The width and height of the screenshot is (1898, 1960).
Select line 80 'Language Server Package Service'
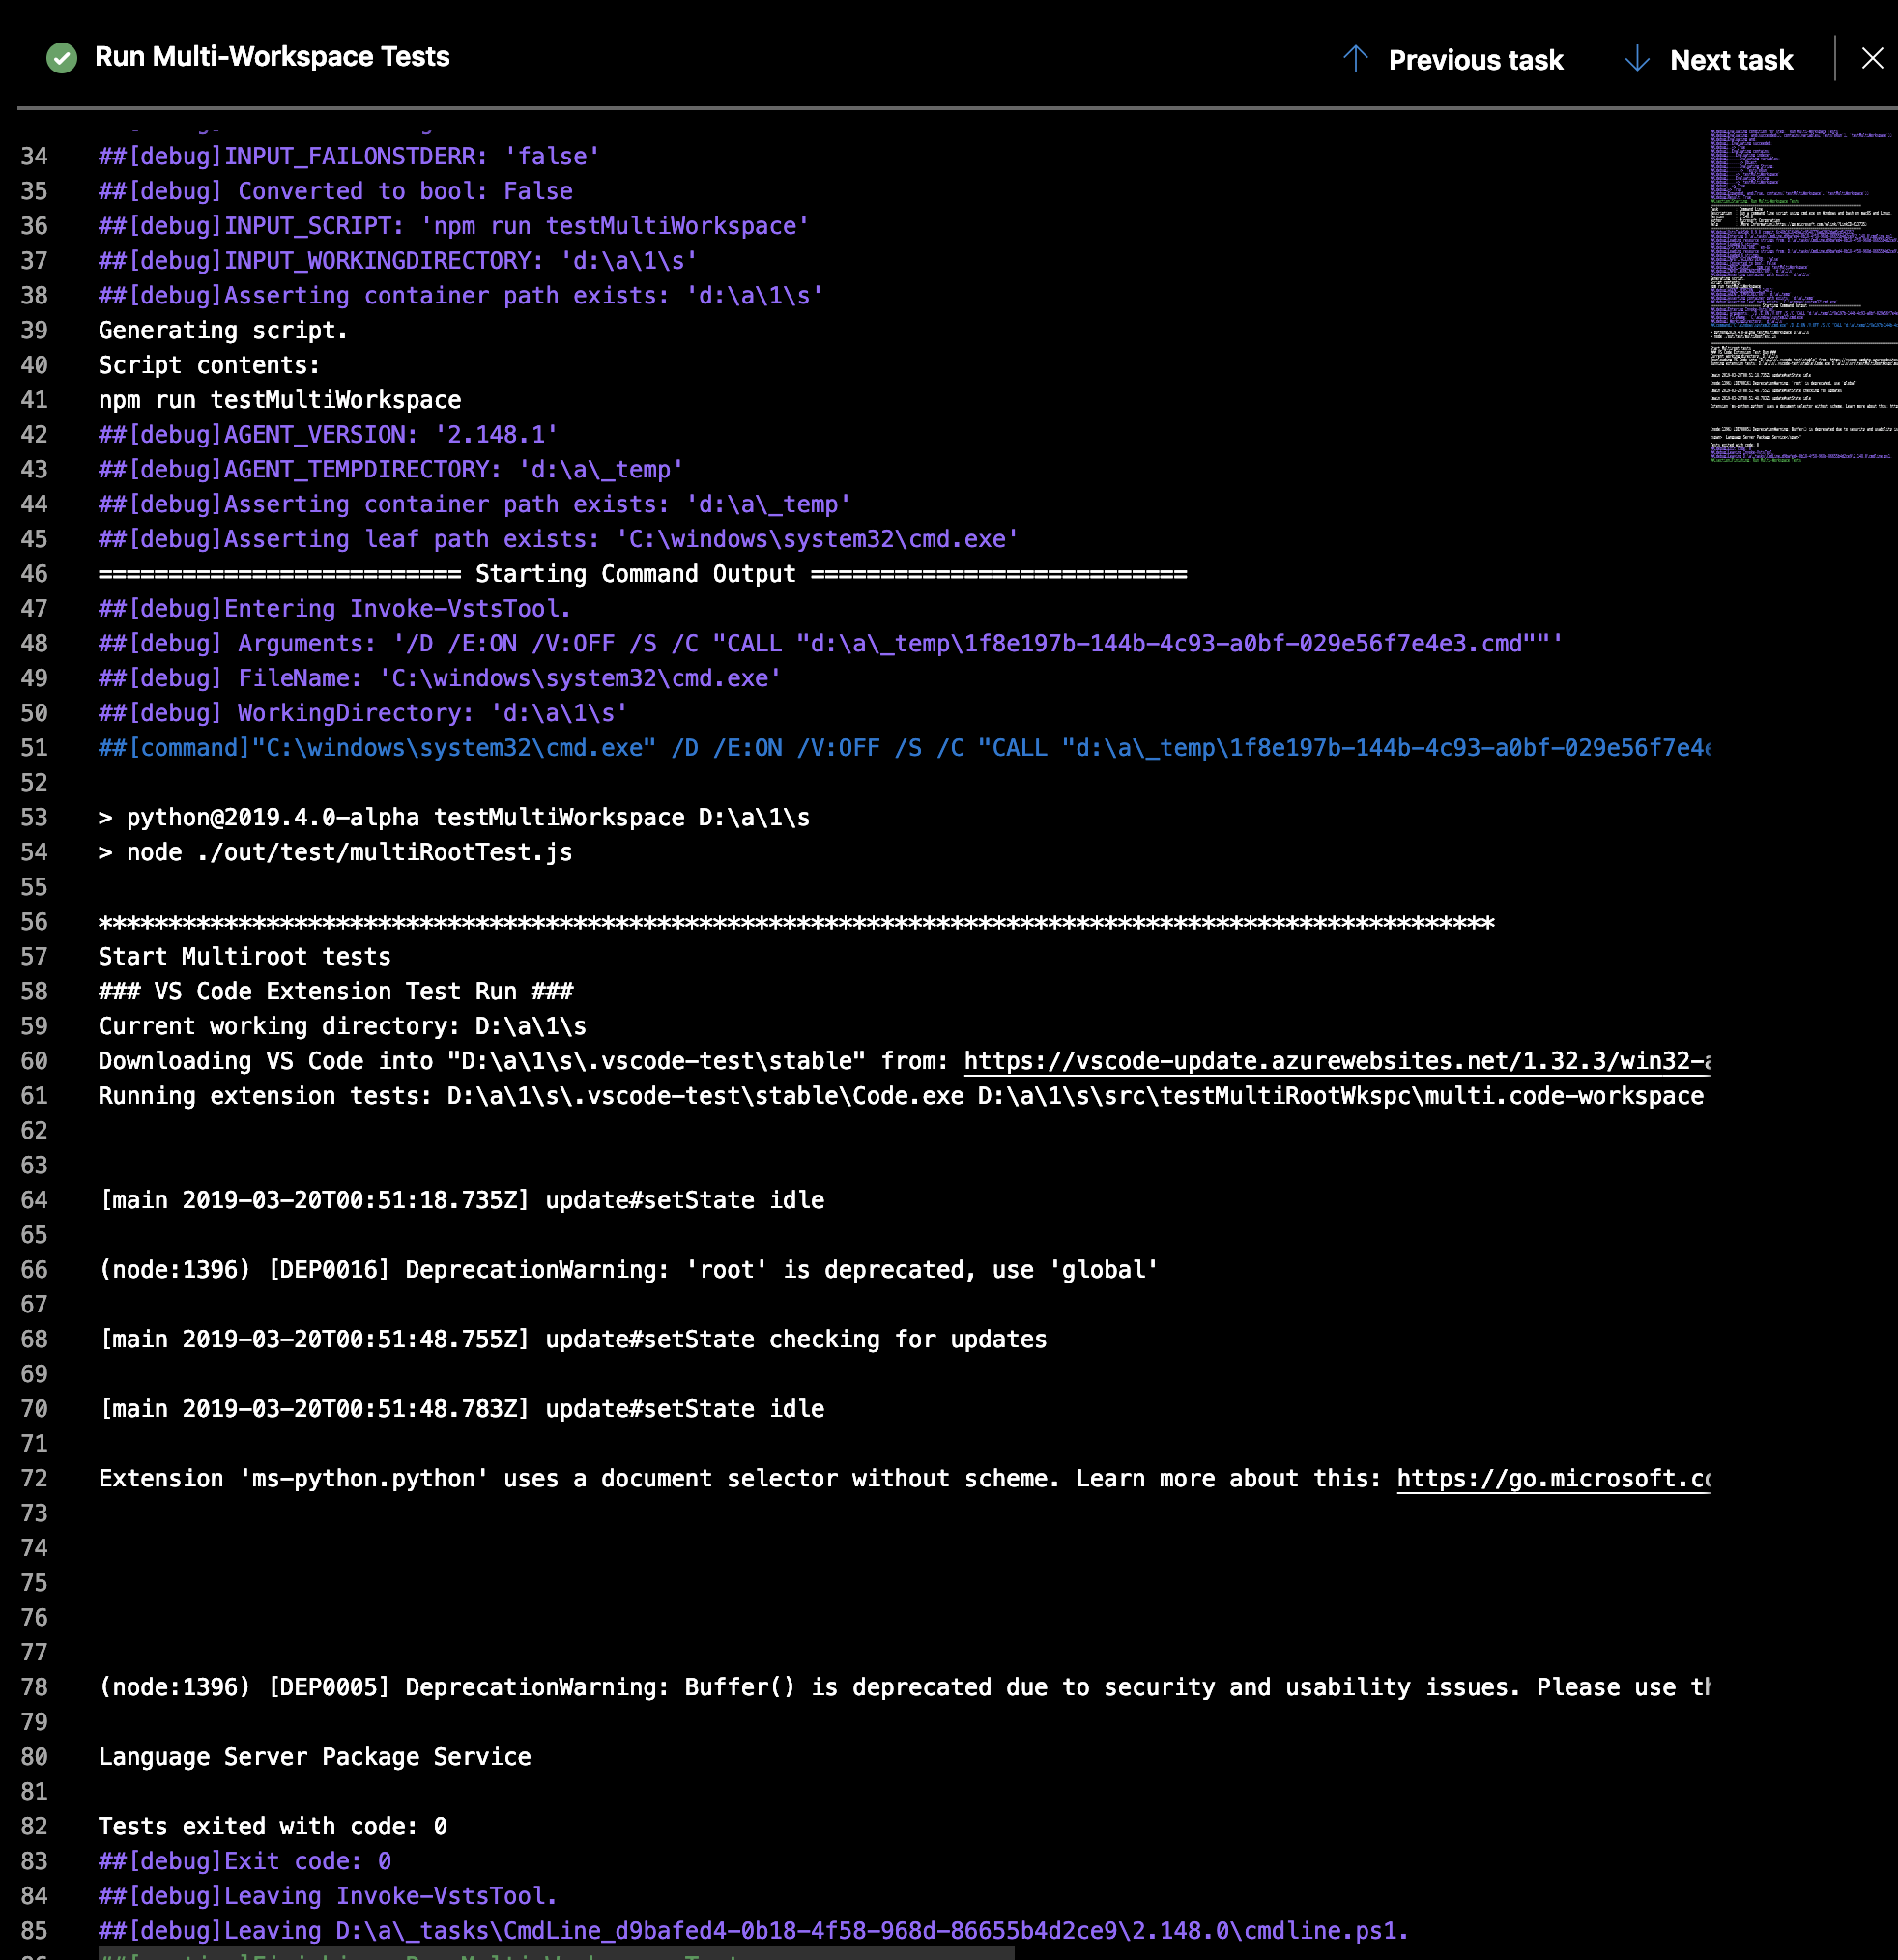[314, 1756]
